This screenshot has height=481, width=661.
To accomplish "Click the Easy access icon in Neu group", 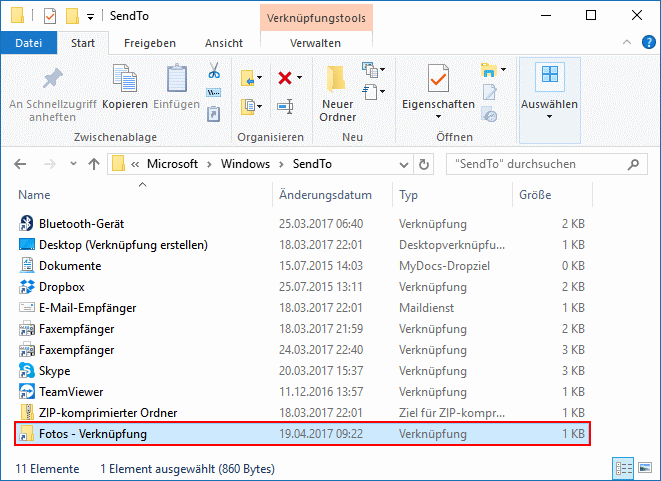I will [x=370, y=92].
